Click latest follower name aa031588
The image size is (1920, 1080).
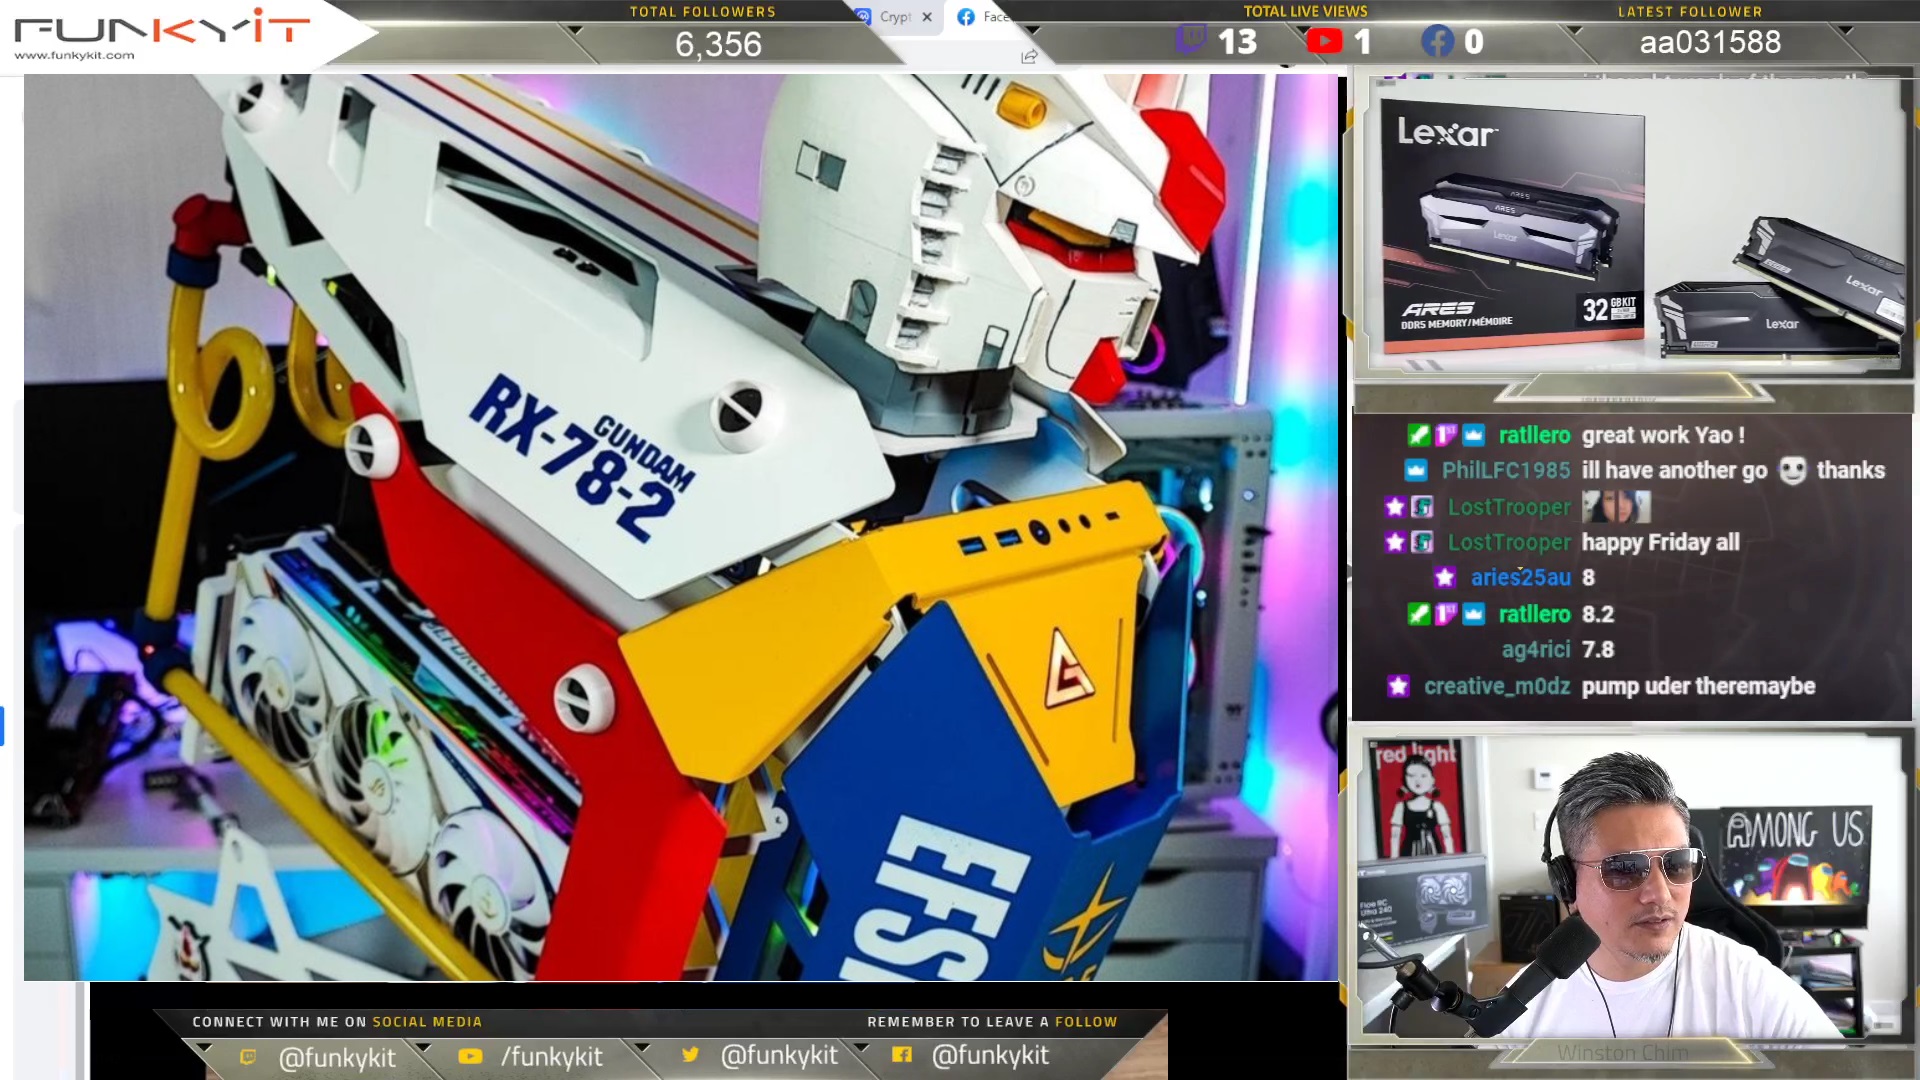click(x=1710, y=42)
